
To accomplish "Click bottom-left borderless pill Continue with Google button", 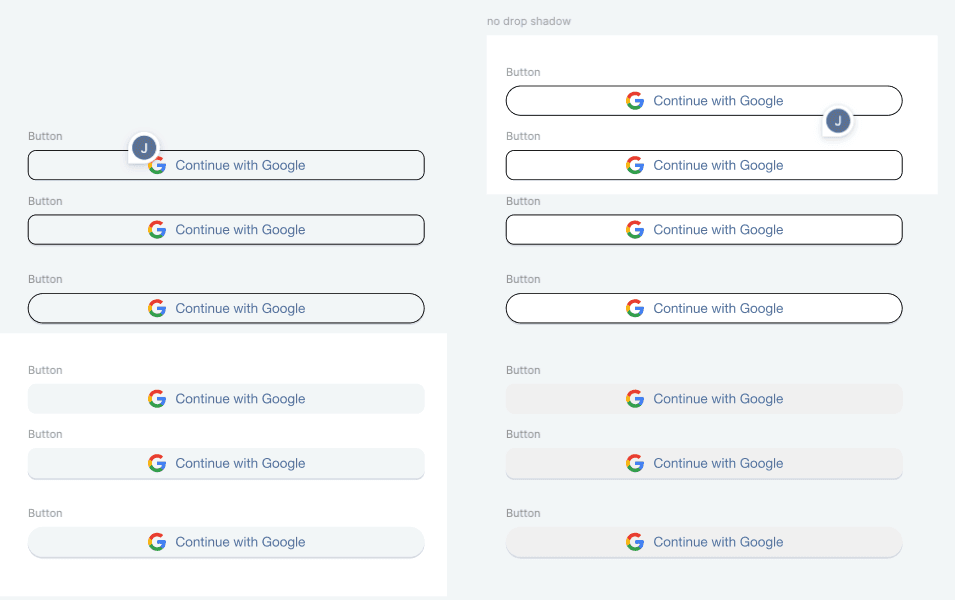I will pyautogui.click(x=226, y=542).
